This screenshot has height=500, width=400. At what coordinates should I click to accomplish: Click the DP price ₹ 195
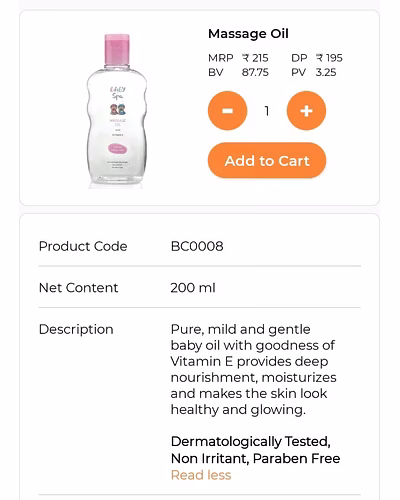click(x=329, y=58)
